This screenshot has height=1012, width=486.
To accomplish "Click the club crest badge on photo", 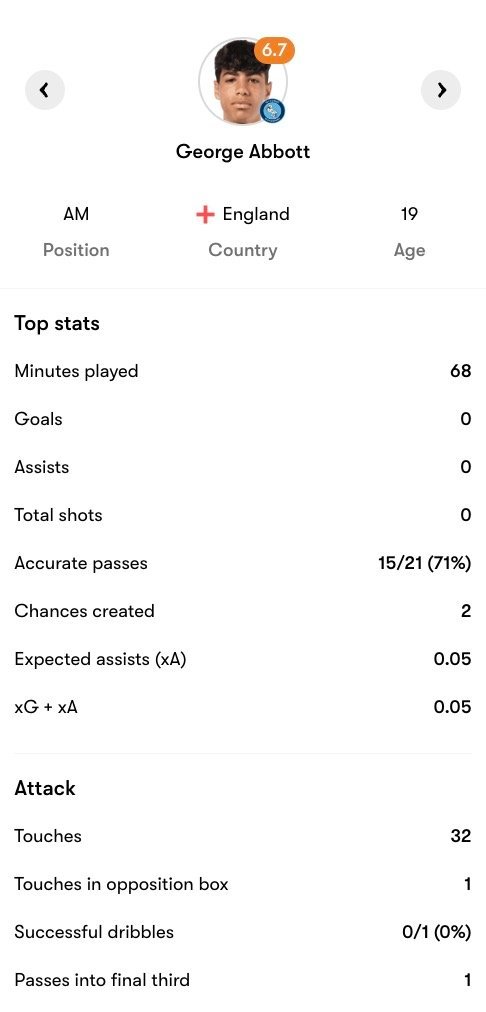I will click(272, 111).
